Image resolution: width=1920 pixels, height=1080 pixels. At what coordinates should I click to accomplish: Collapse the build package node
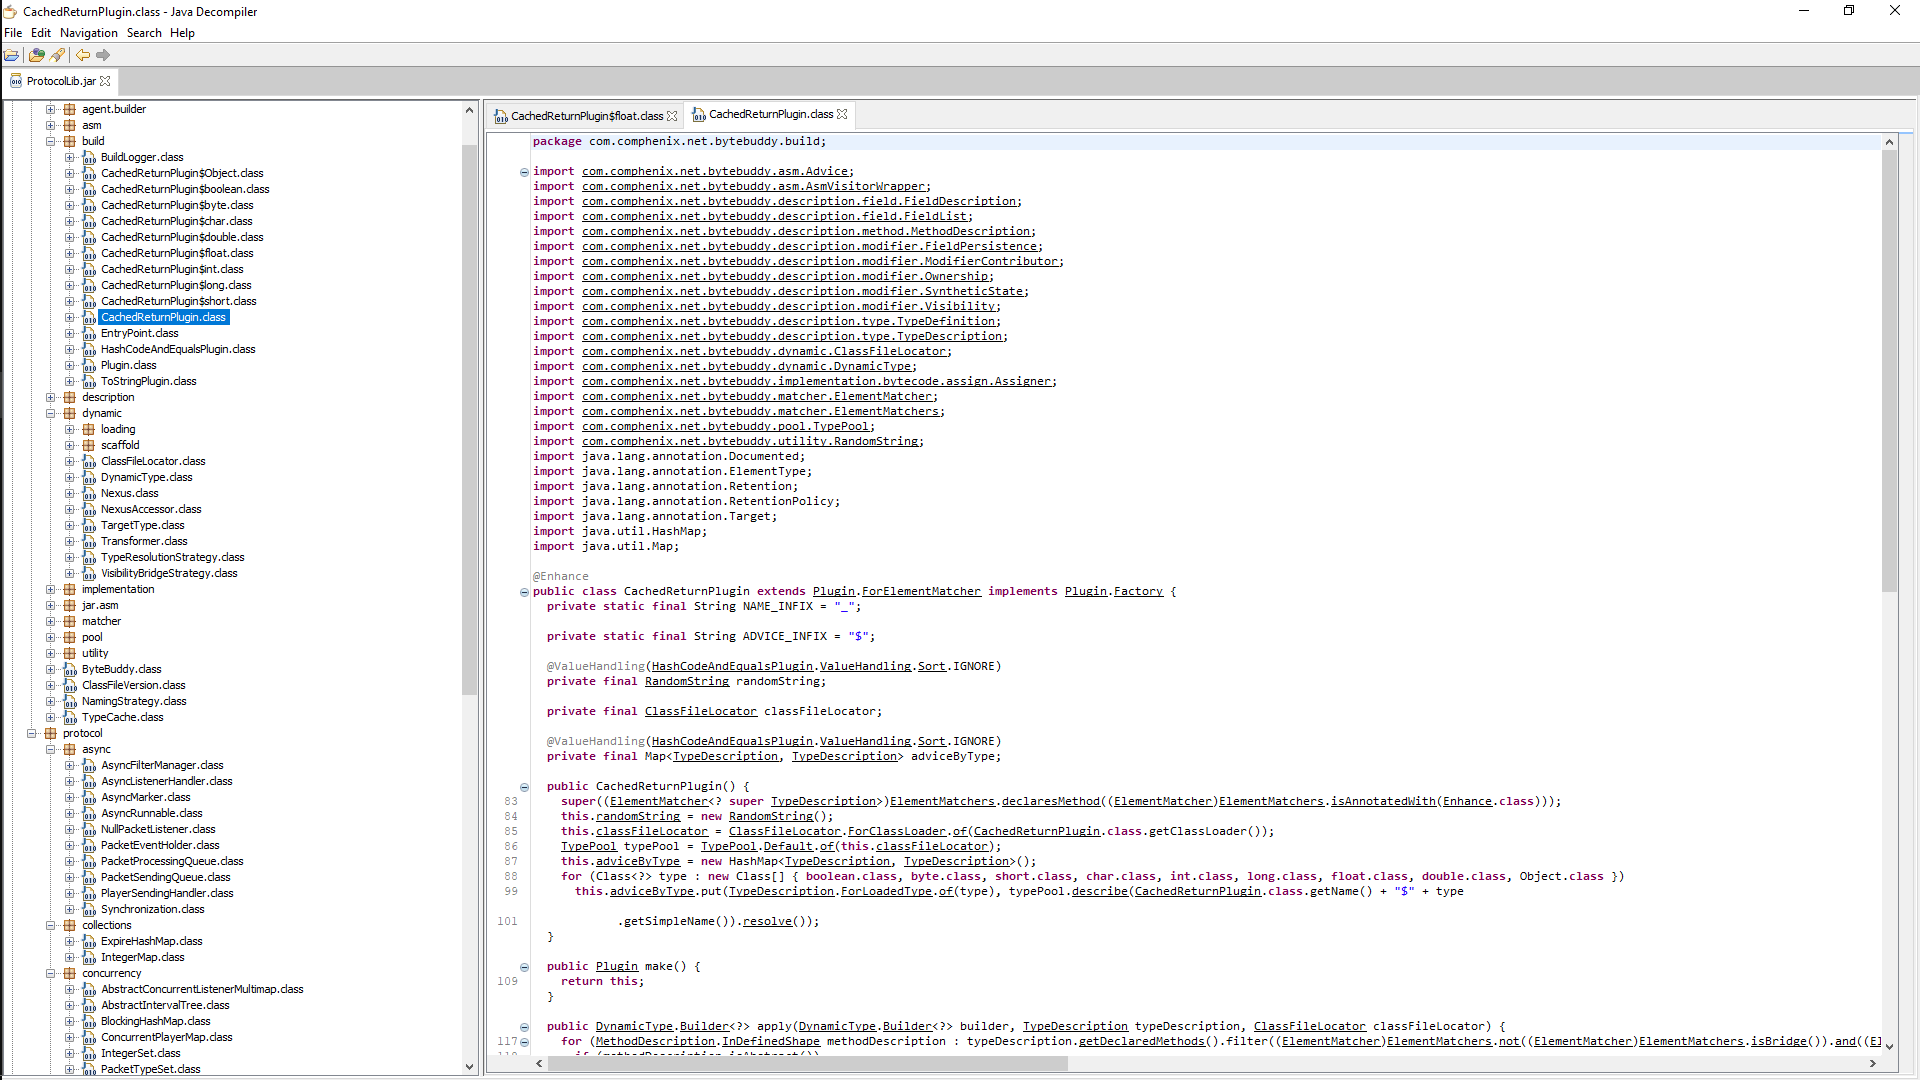pos(51,141)
